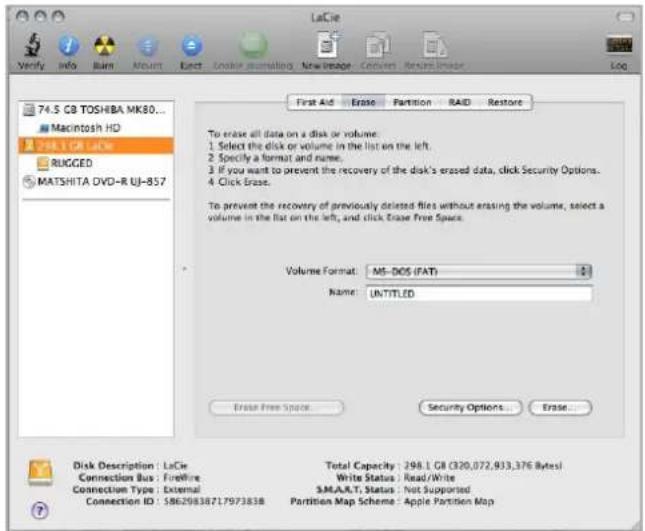Image resolution: width=645 pixels, height=531 pixels.
Task: Open the RAID tab
Action: click(x=459, y=102)
